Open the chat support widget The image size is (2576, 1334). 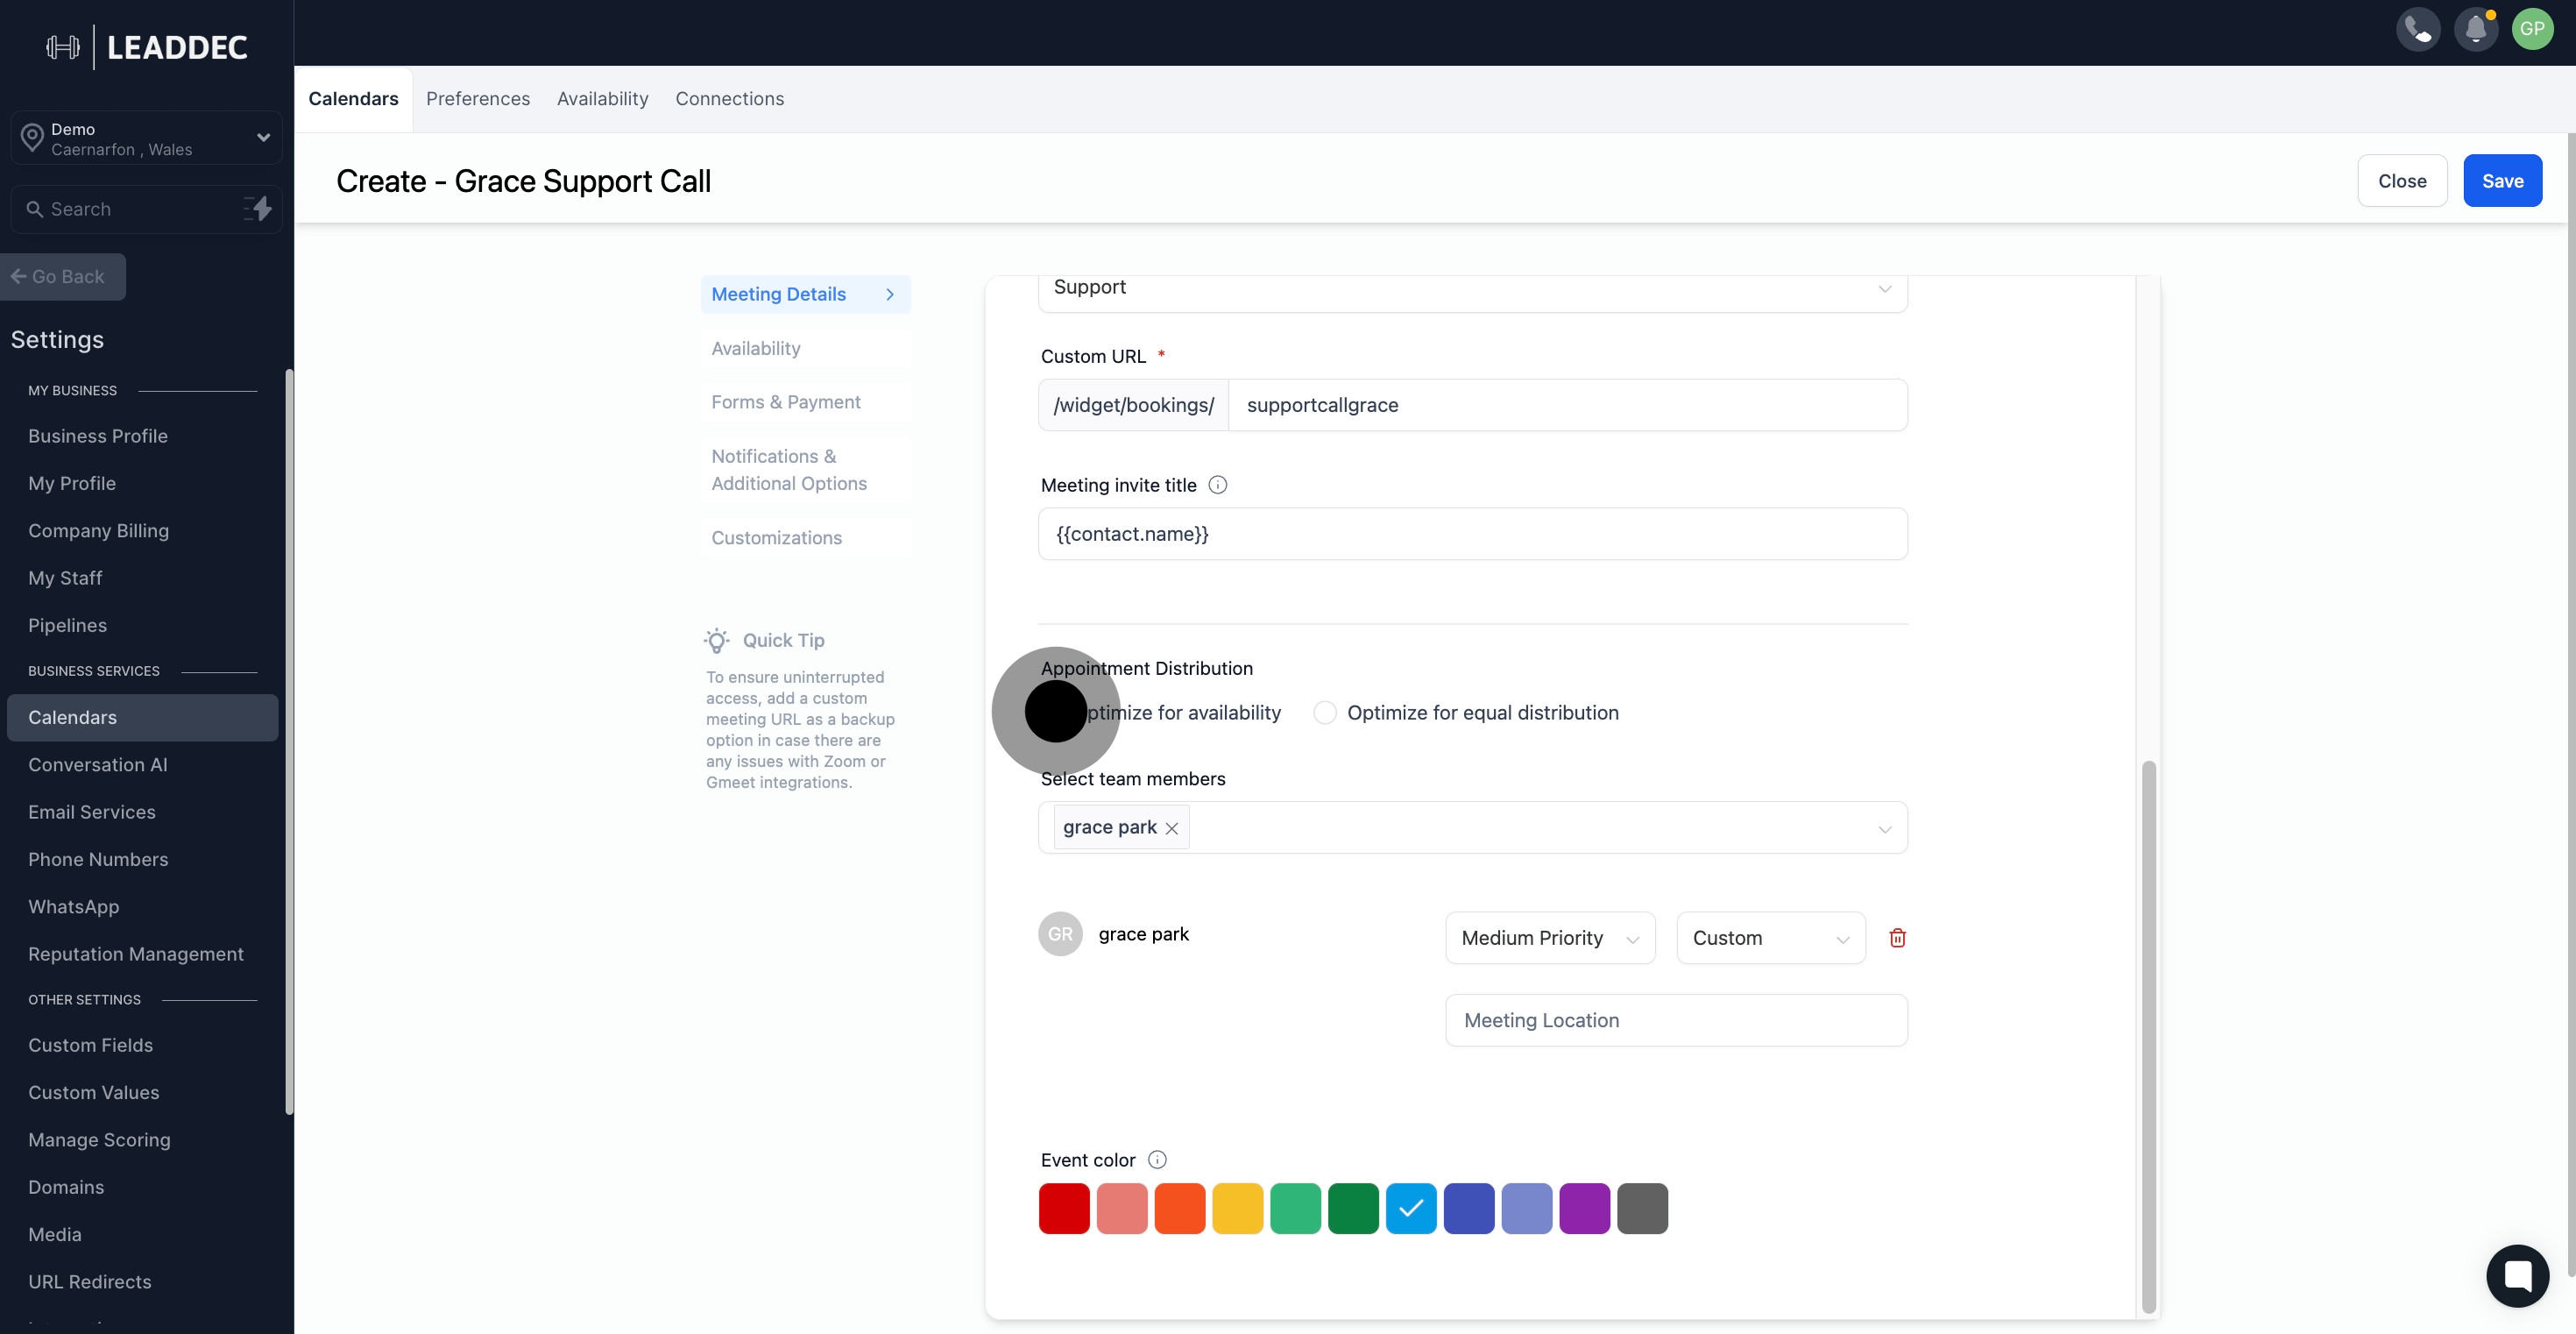(x=2517, y=1275)
